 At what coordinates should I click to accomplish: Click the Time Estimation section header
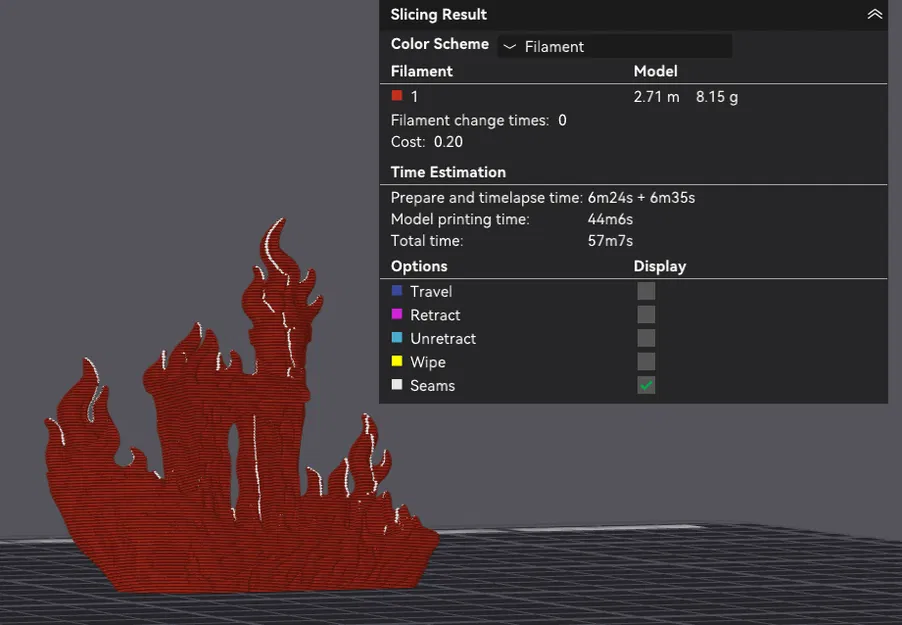click(448, 172)
